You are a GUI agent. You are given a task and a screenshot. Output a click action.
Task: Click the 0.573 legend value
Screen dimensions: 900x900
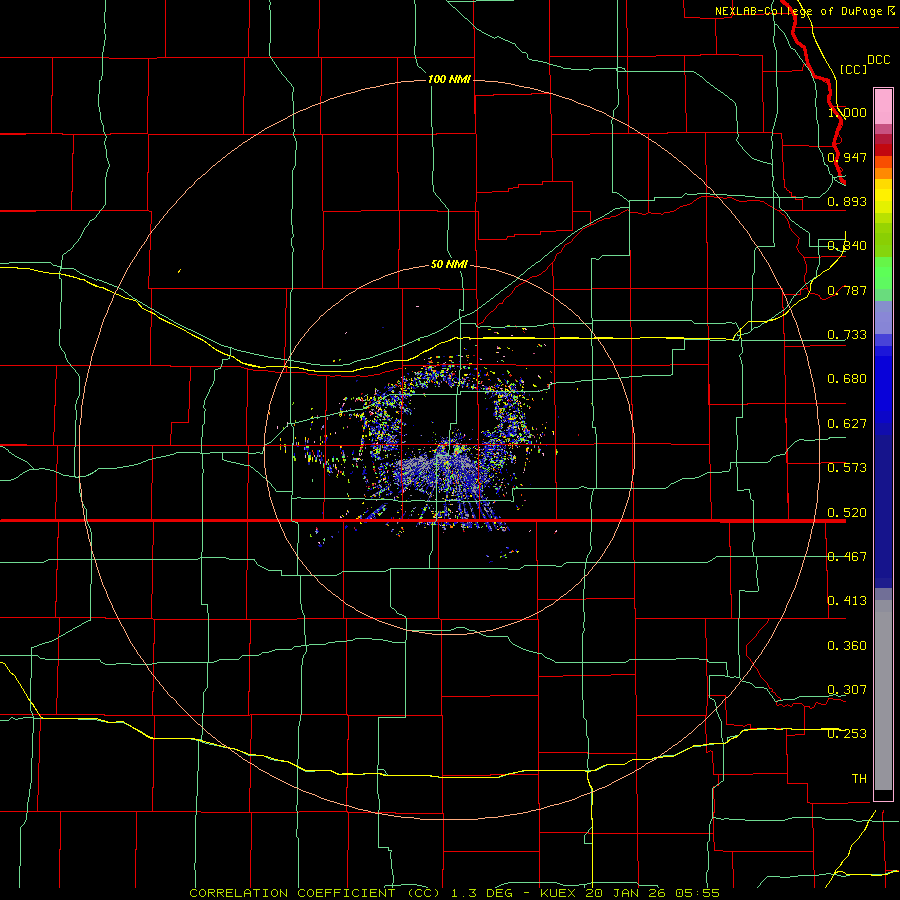pyautogui.click(x=847, y=468)
